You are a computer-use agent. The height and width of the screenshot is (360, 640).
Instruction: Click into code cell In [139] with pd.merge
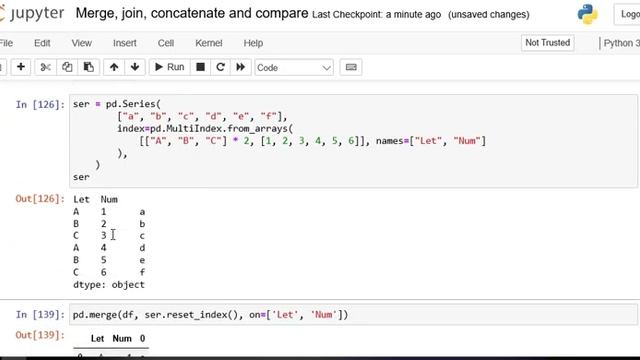pos(353,315)
